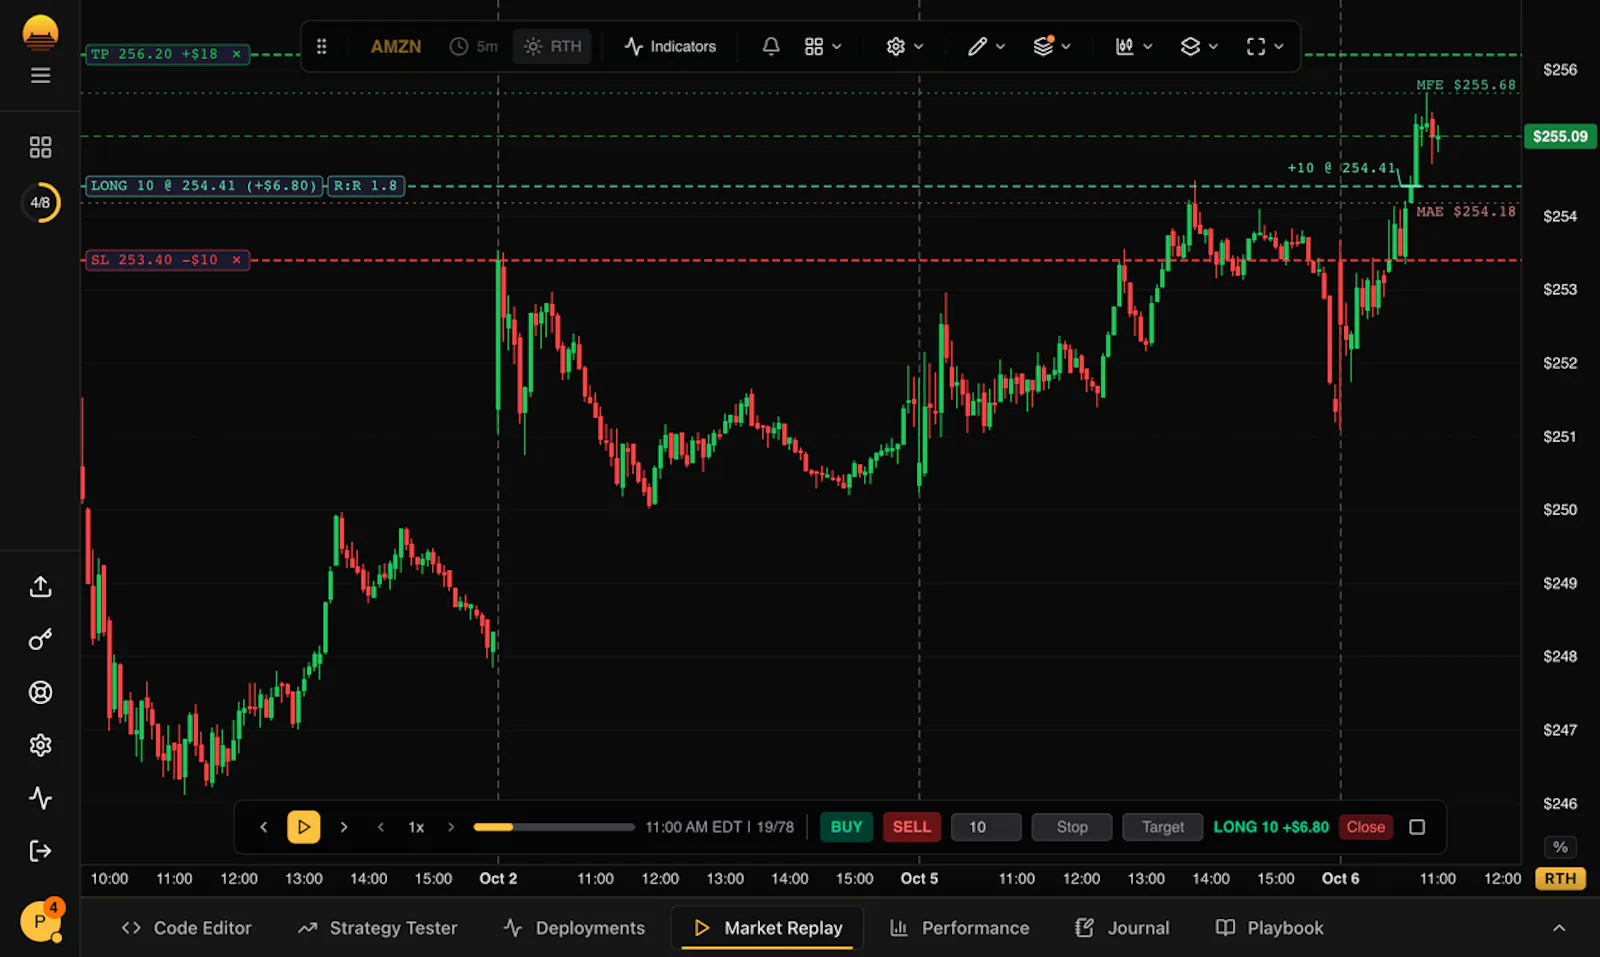
Task: Expand the fullscreen options dropdown
Action: point(1265,46)
